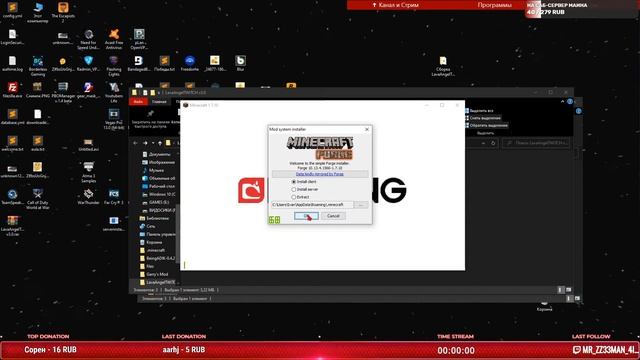Image resolution: width=640 pixels, height=360 pixels.
Task: Open config.yml desktop icon
Action: click(x=12, y=11)
